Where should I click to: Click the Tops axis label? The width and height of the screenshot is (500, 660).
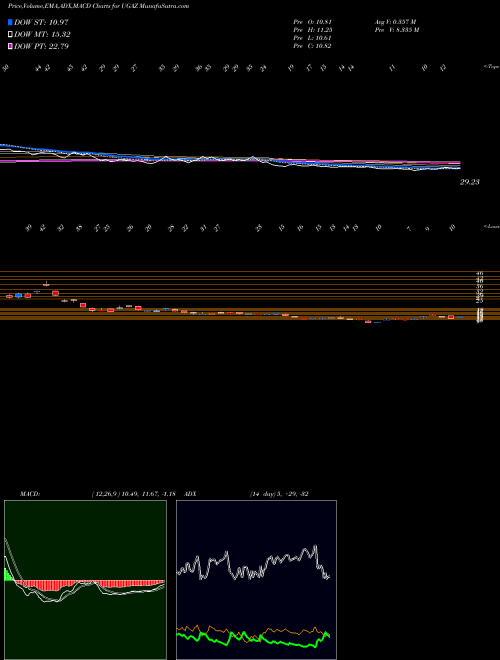coord(491,67)
